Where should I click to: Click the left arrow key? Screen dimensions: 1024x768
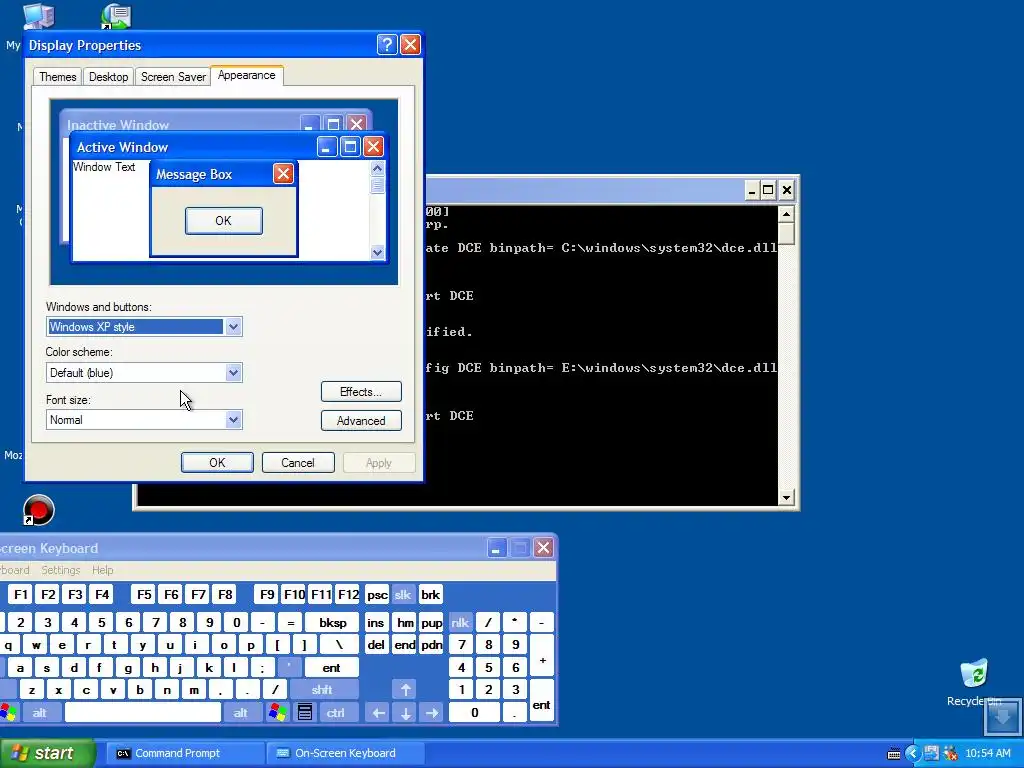378,712
